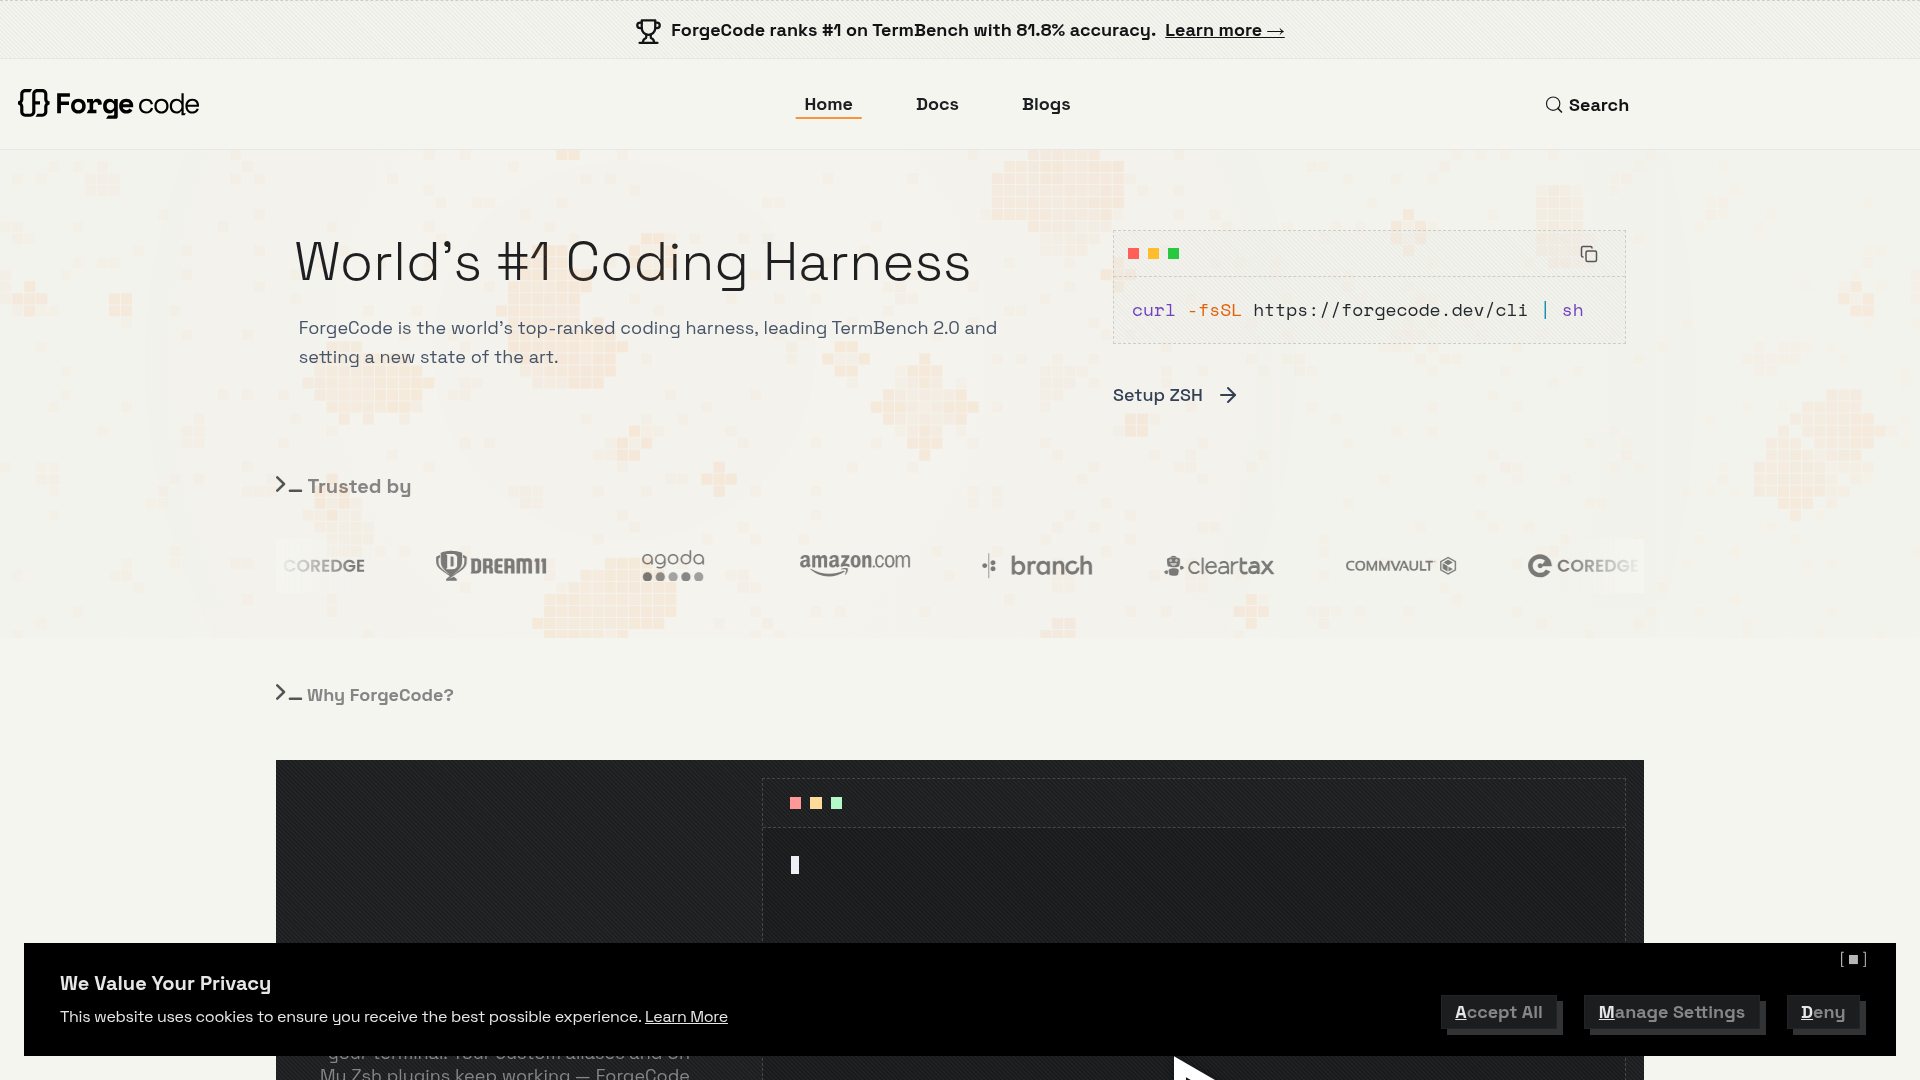Screen dimensions: 1920x1080
Task: Open Manage Settings for cookies
Action: click(1671, 1012)
